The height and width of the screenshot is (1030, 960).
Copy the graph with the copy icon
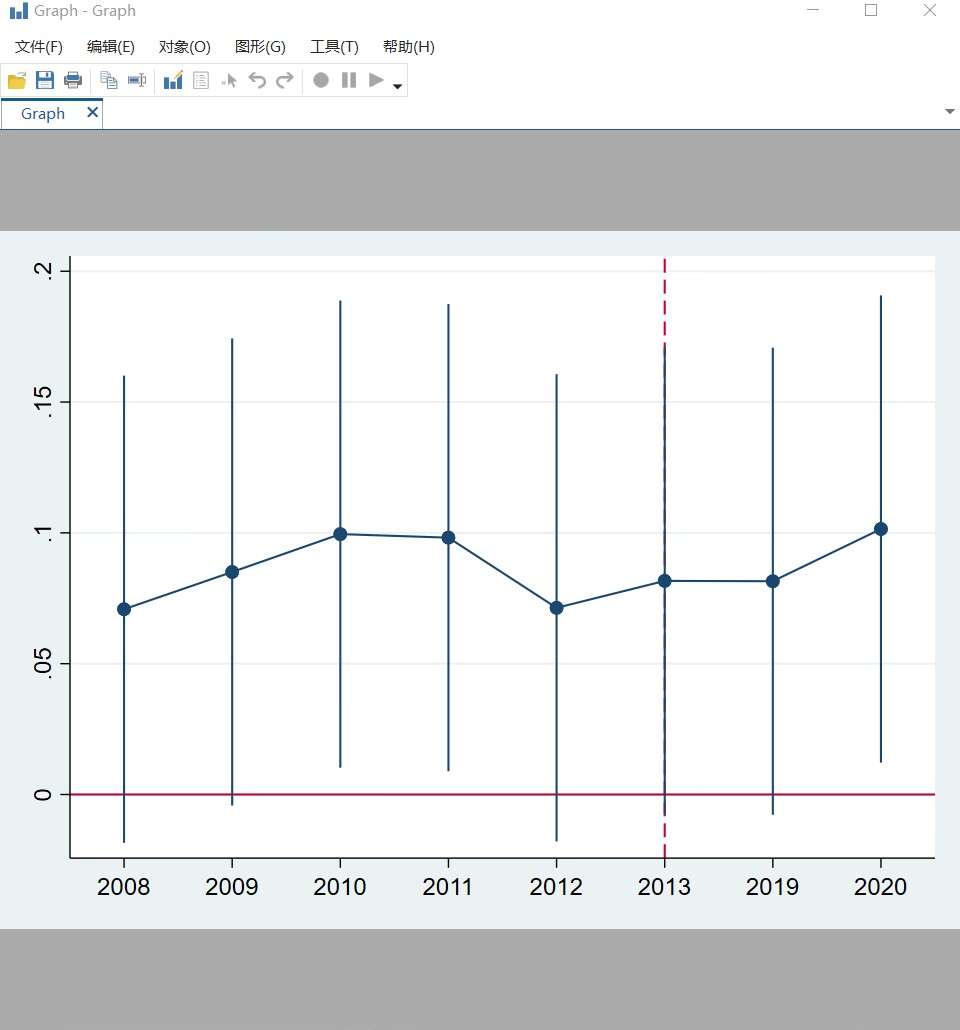click(x=108, y=80)
